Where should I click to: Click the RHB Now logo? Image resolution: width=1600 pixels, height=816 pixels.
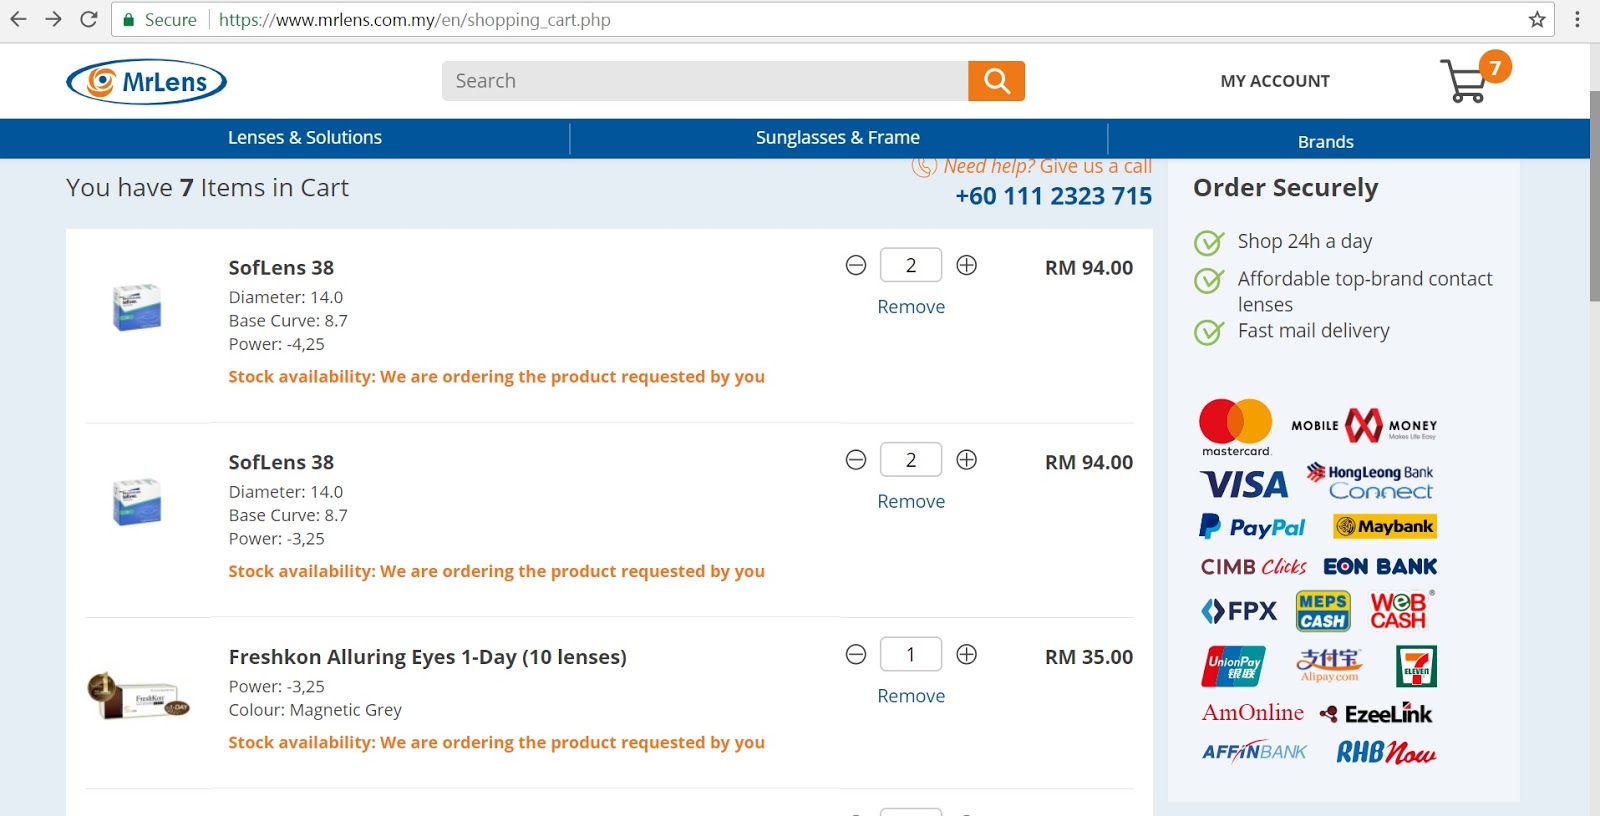1386,752
